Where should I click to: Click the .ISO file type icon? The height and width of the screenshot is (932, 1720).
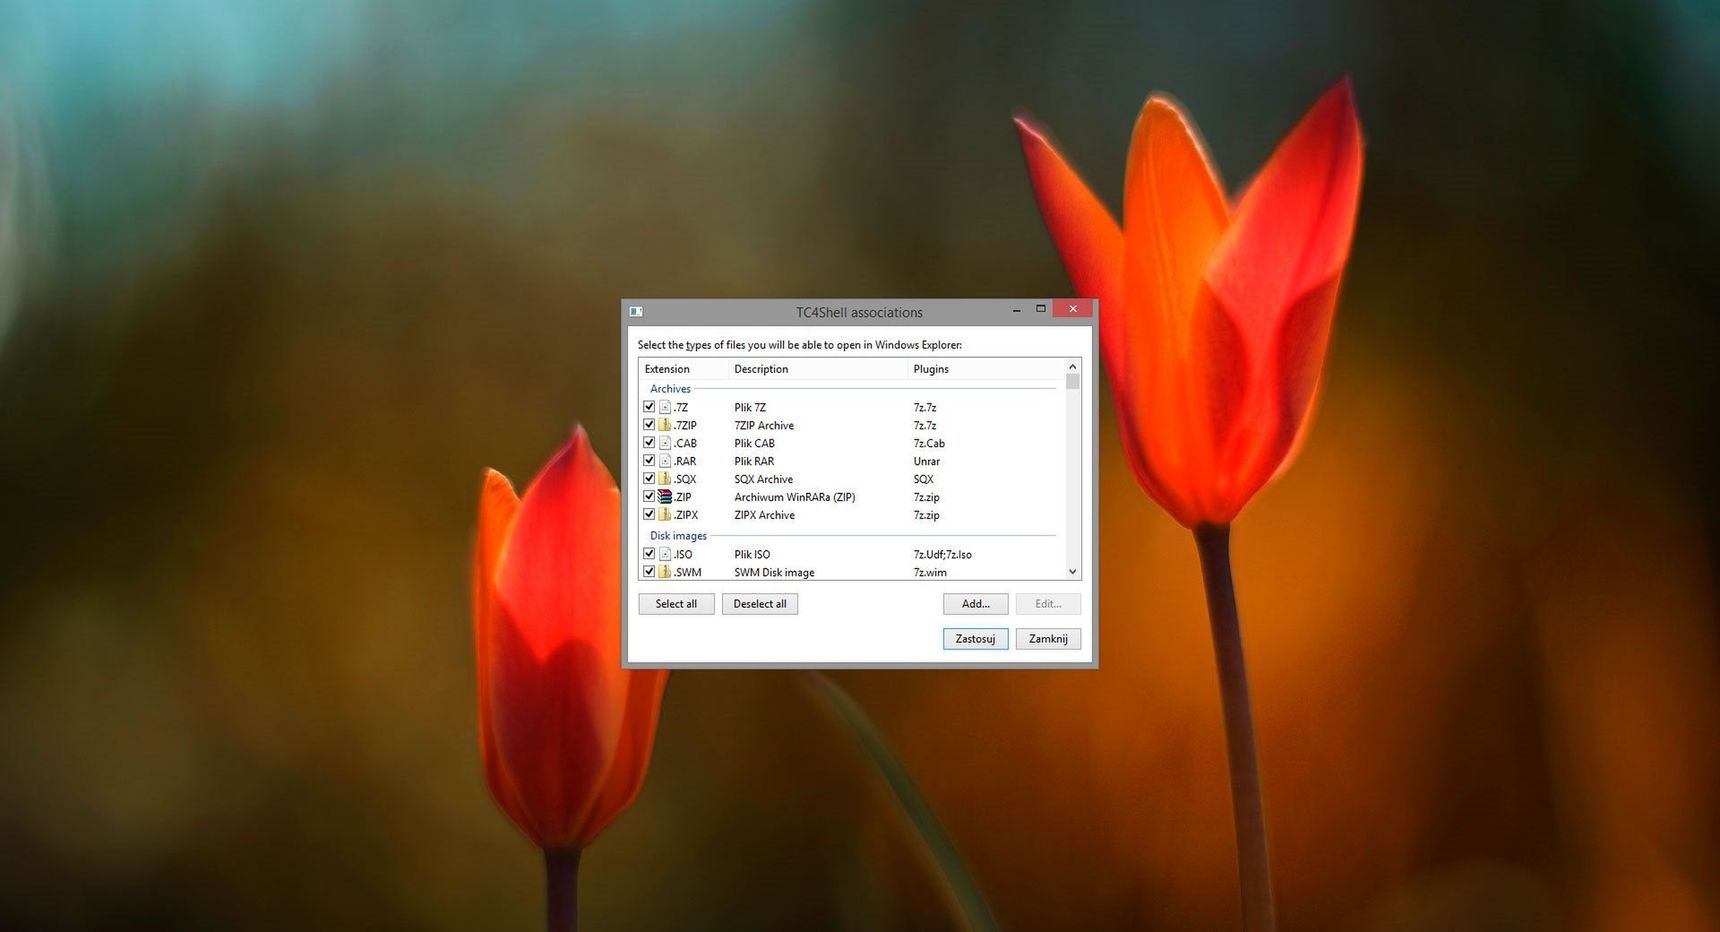click(665, 554)
